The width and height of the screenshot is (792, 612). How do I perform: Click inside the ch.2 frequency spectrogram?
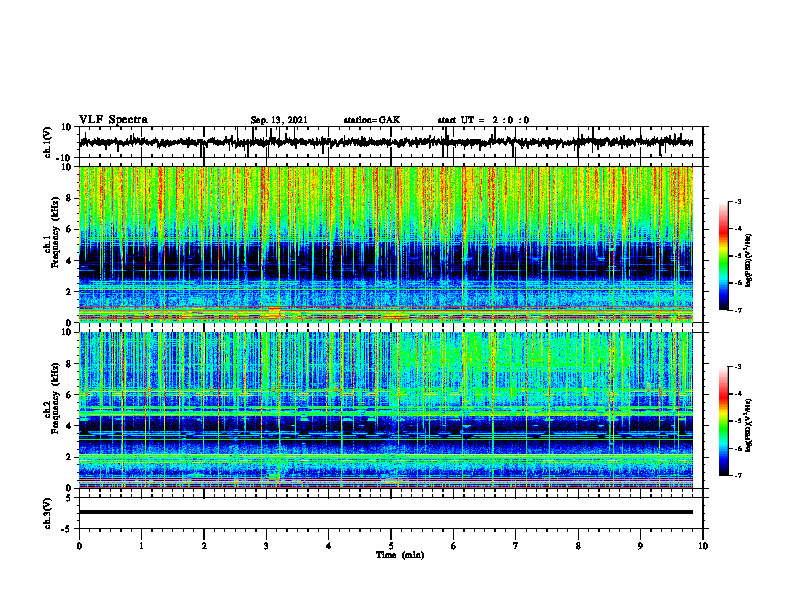point(385,410)
